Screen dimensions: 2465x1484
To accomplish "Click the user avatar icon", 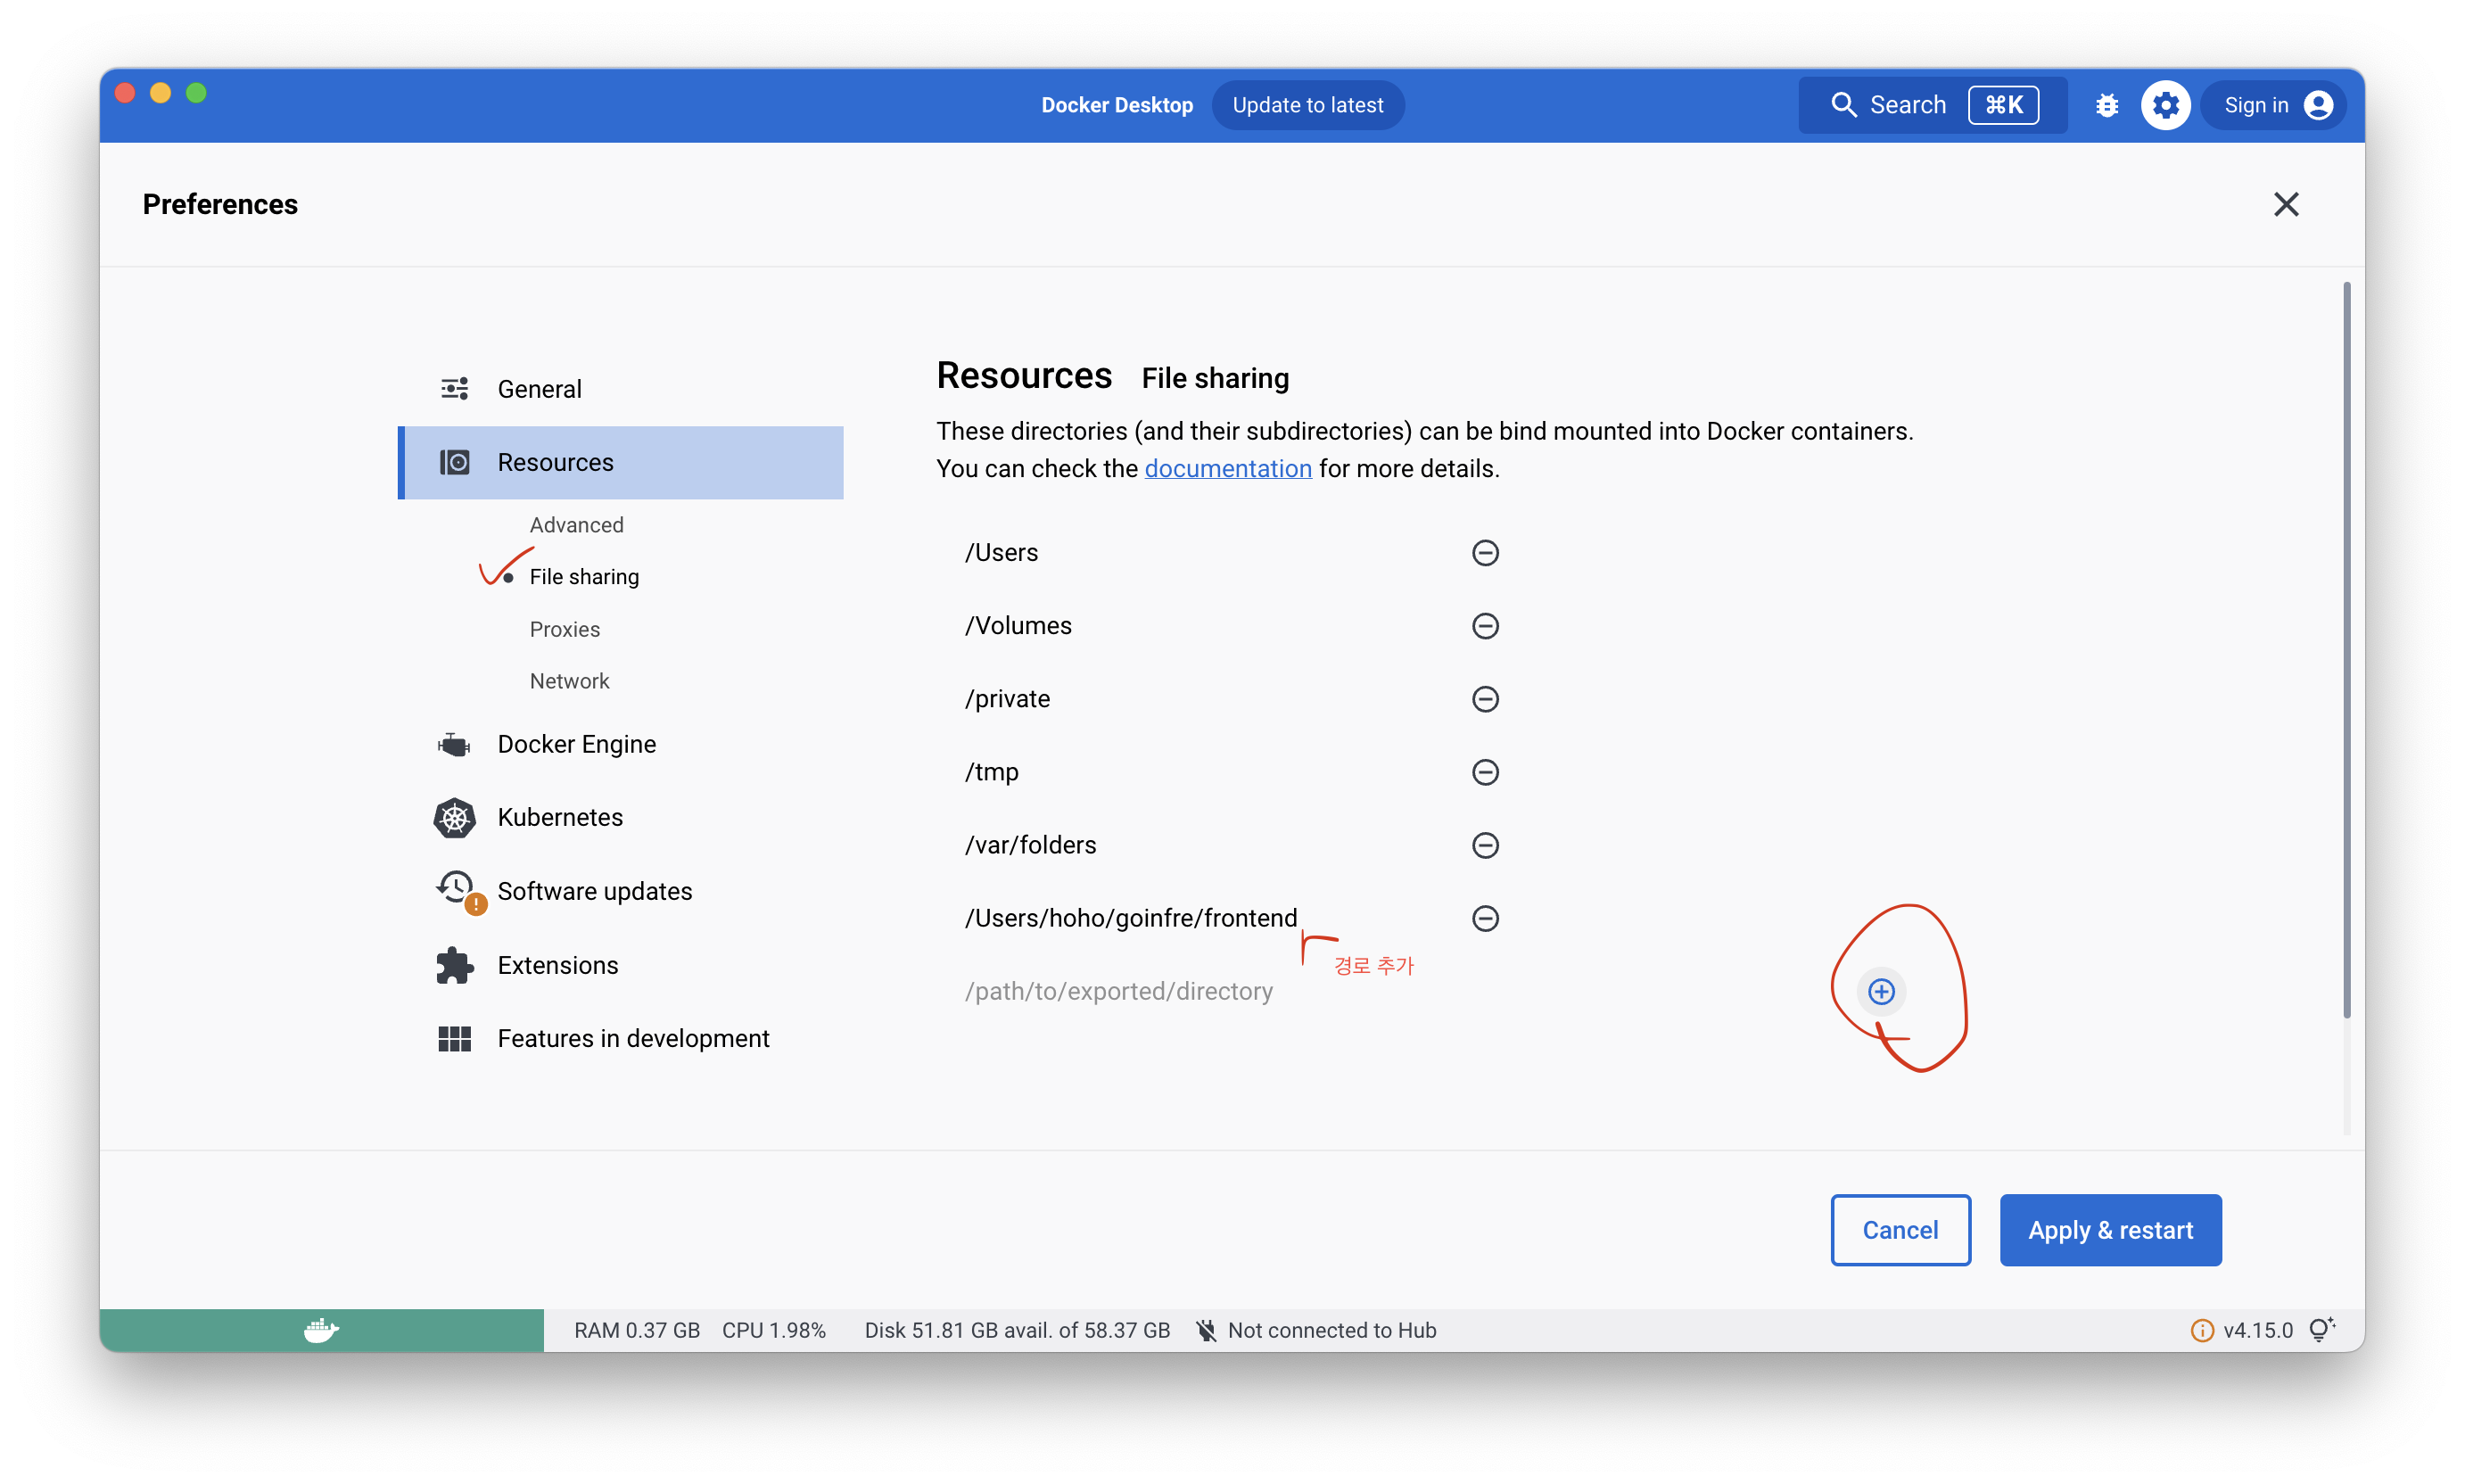I will pyautogui.click(x=2318, y=105).
